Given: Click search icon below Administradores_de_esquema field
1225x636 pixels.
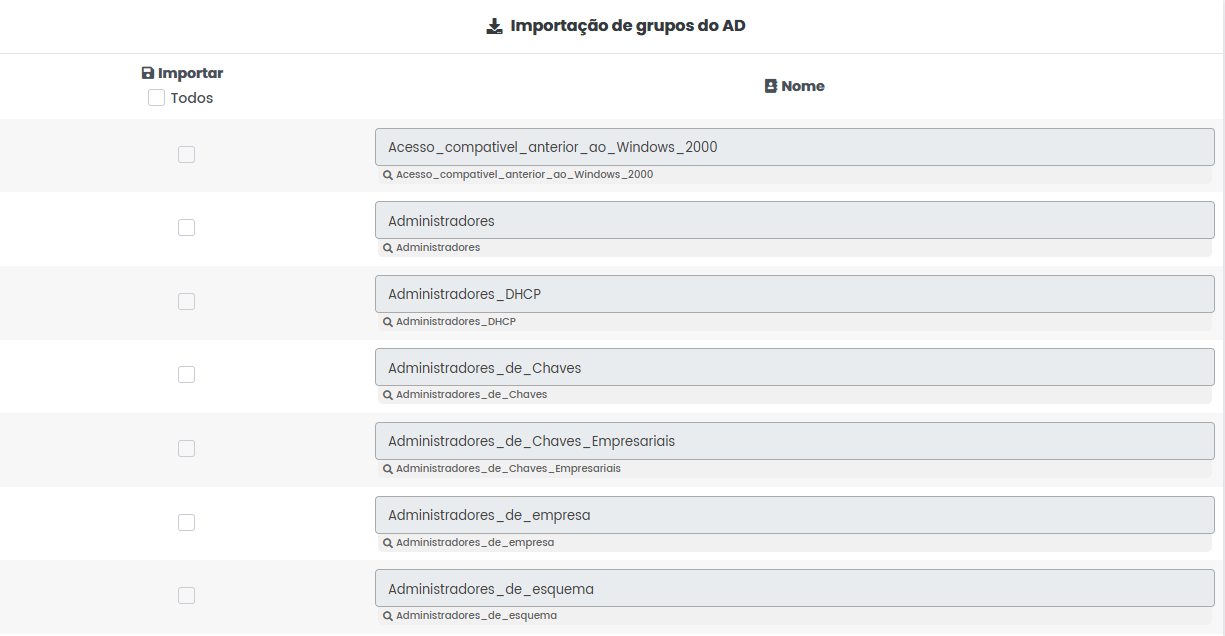Looking at the screenshot, I should pos(388,616).
